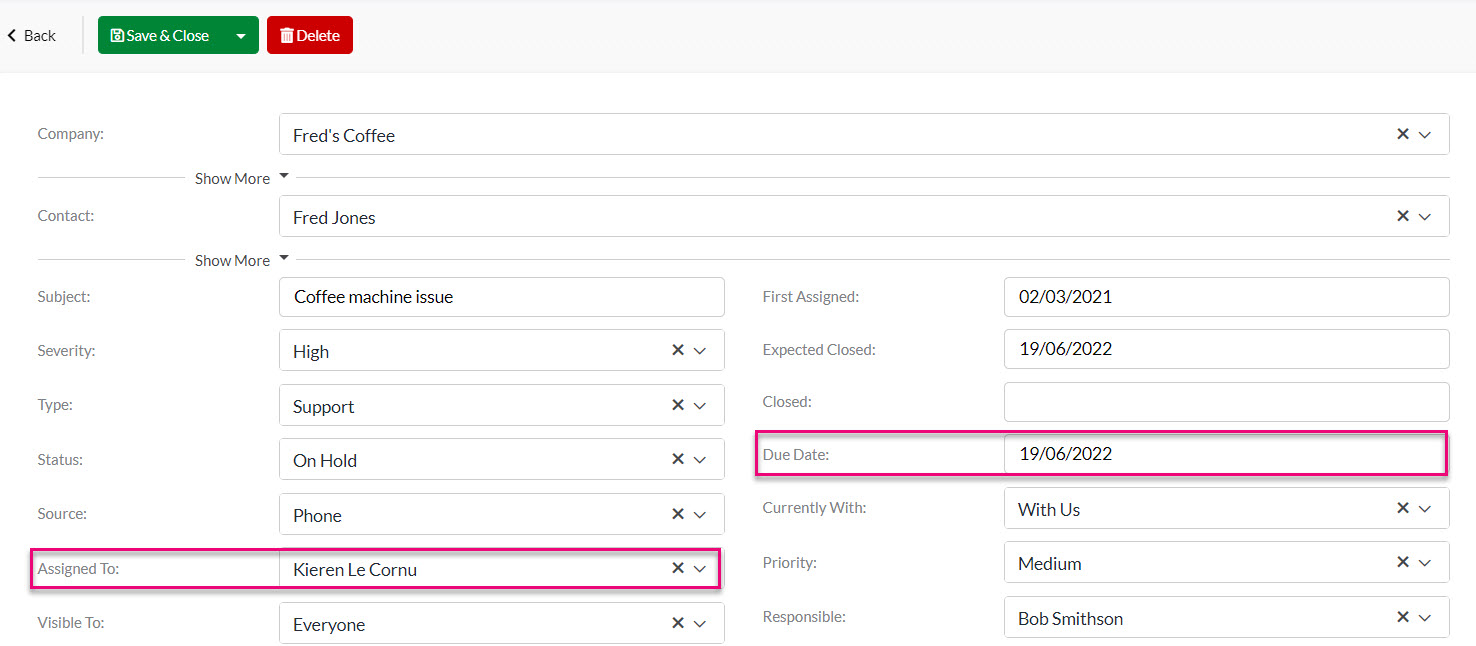The width and height of the screenshot is (1476, 646).
Task: Click the Save & Close button
Action: coord(160,36)
